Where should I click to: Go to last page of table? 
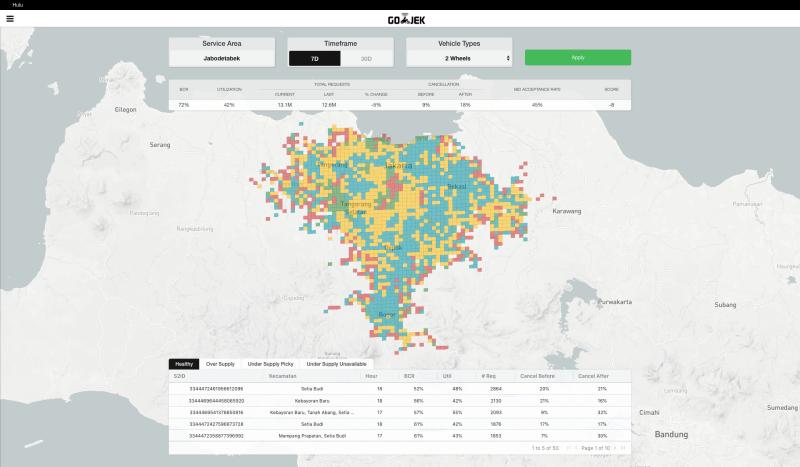click(x=622, y=448)
